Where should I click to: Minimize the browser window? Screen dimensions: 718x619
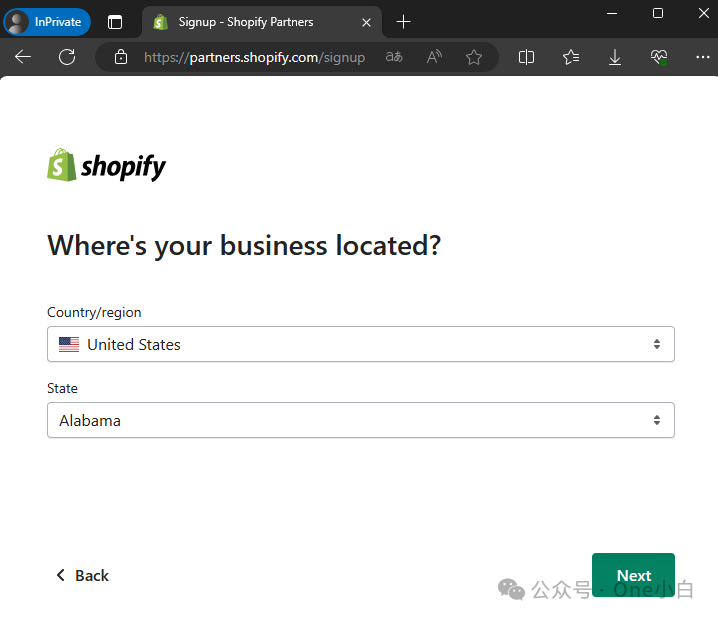point(612,13)
